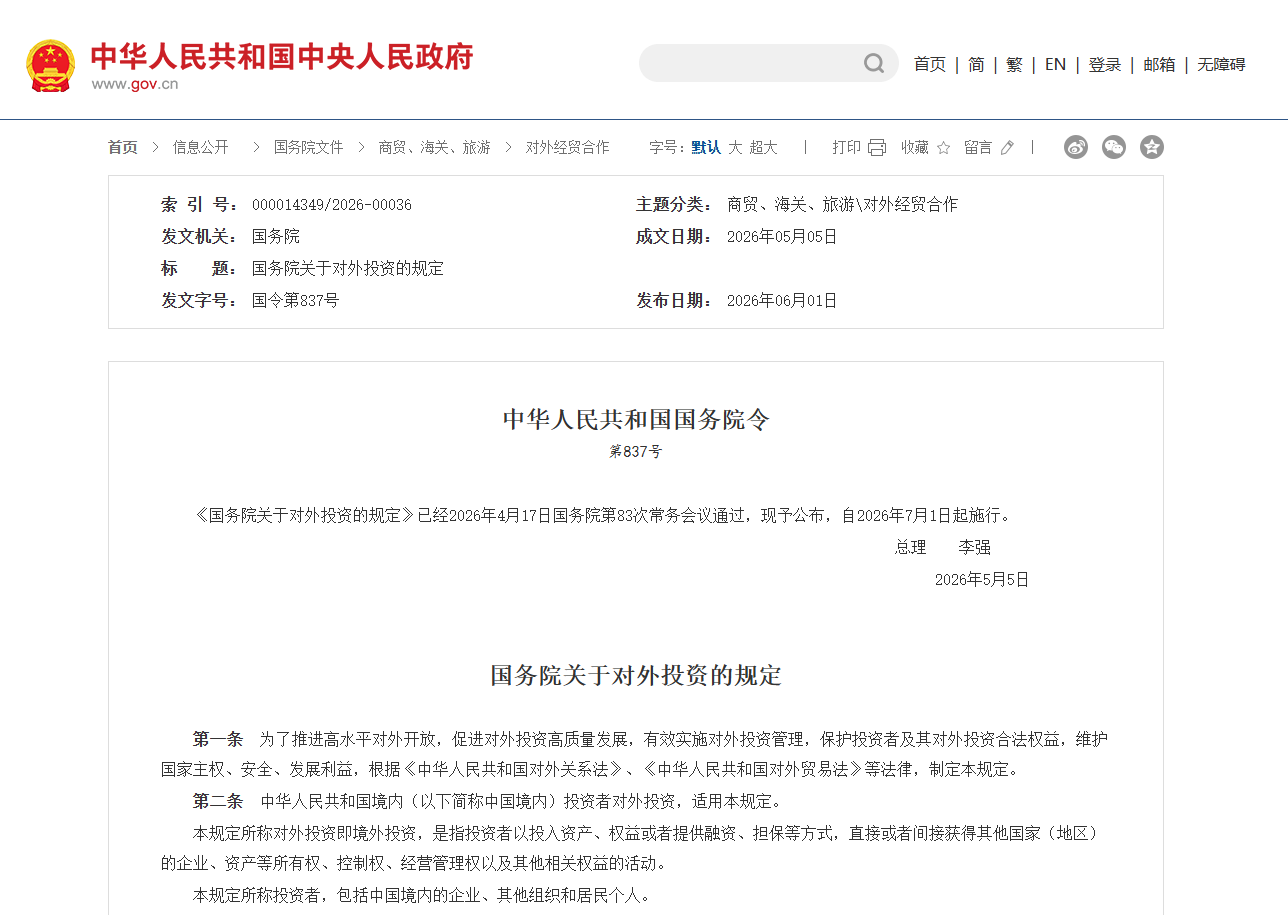
Task: Click the 发布日期 field label
Action: (675, 301)
